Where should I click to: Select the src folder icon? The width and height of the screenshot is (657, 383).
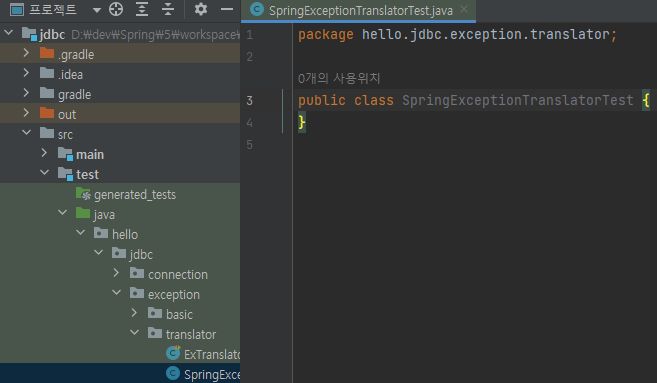point(47,133)
